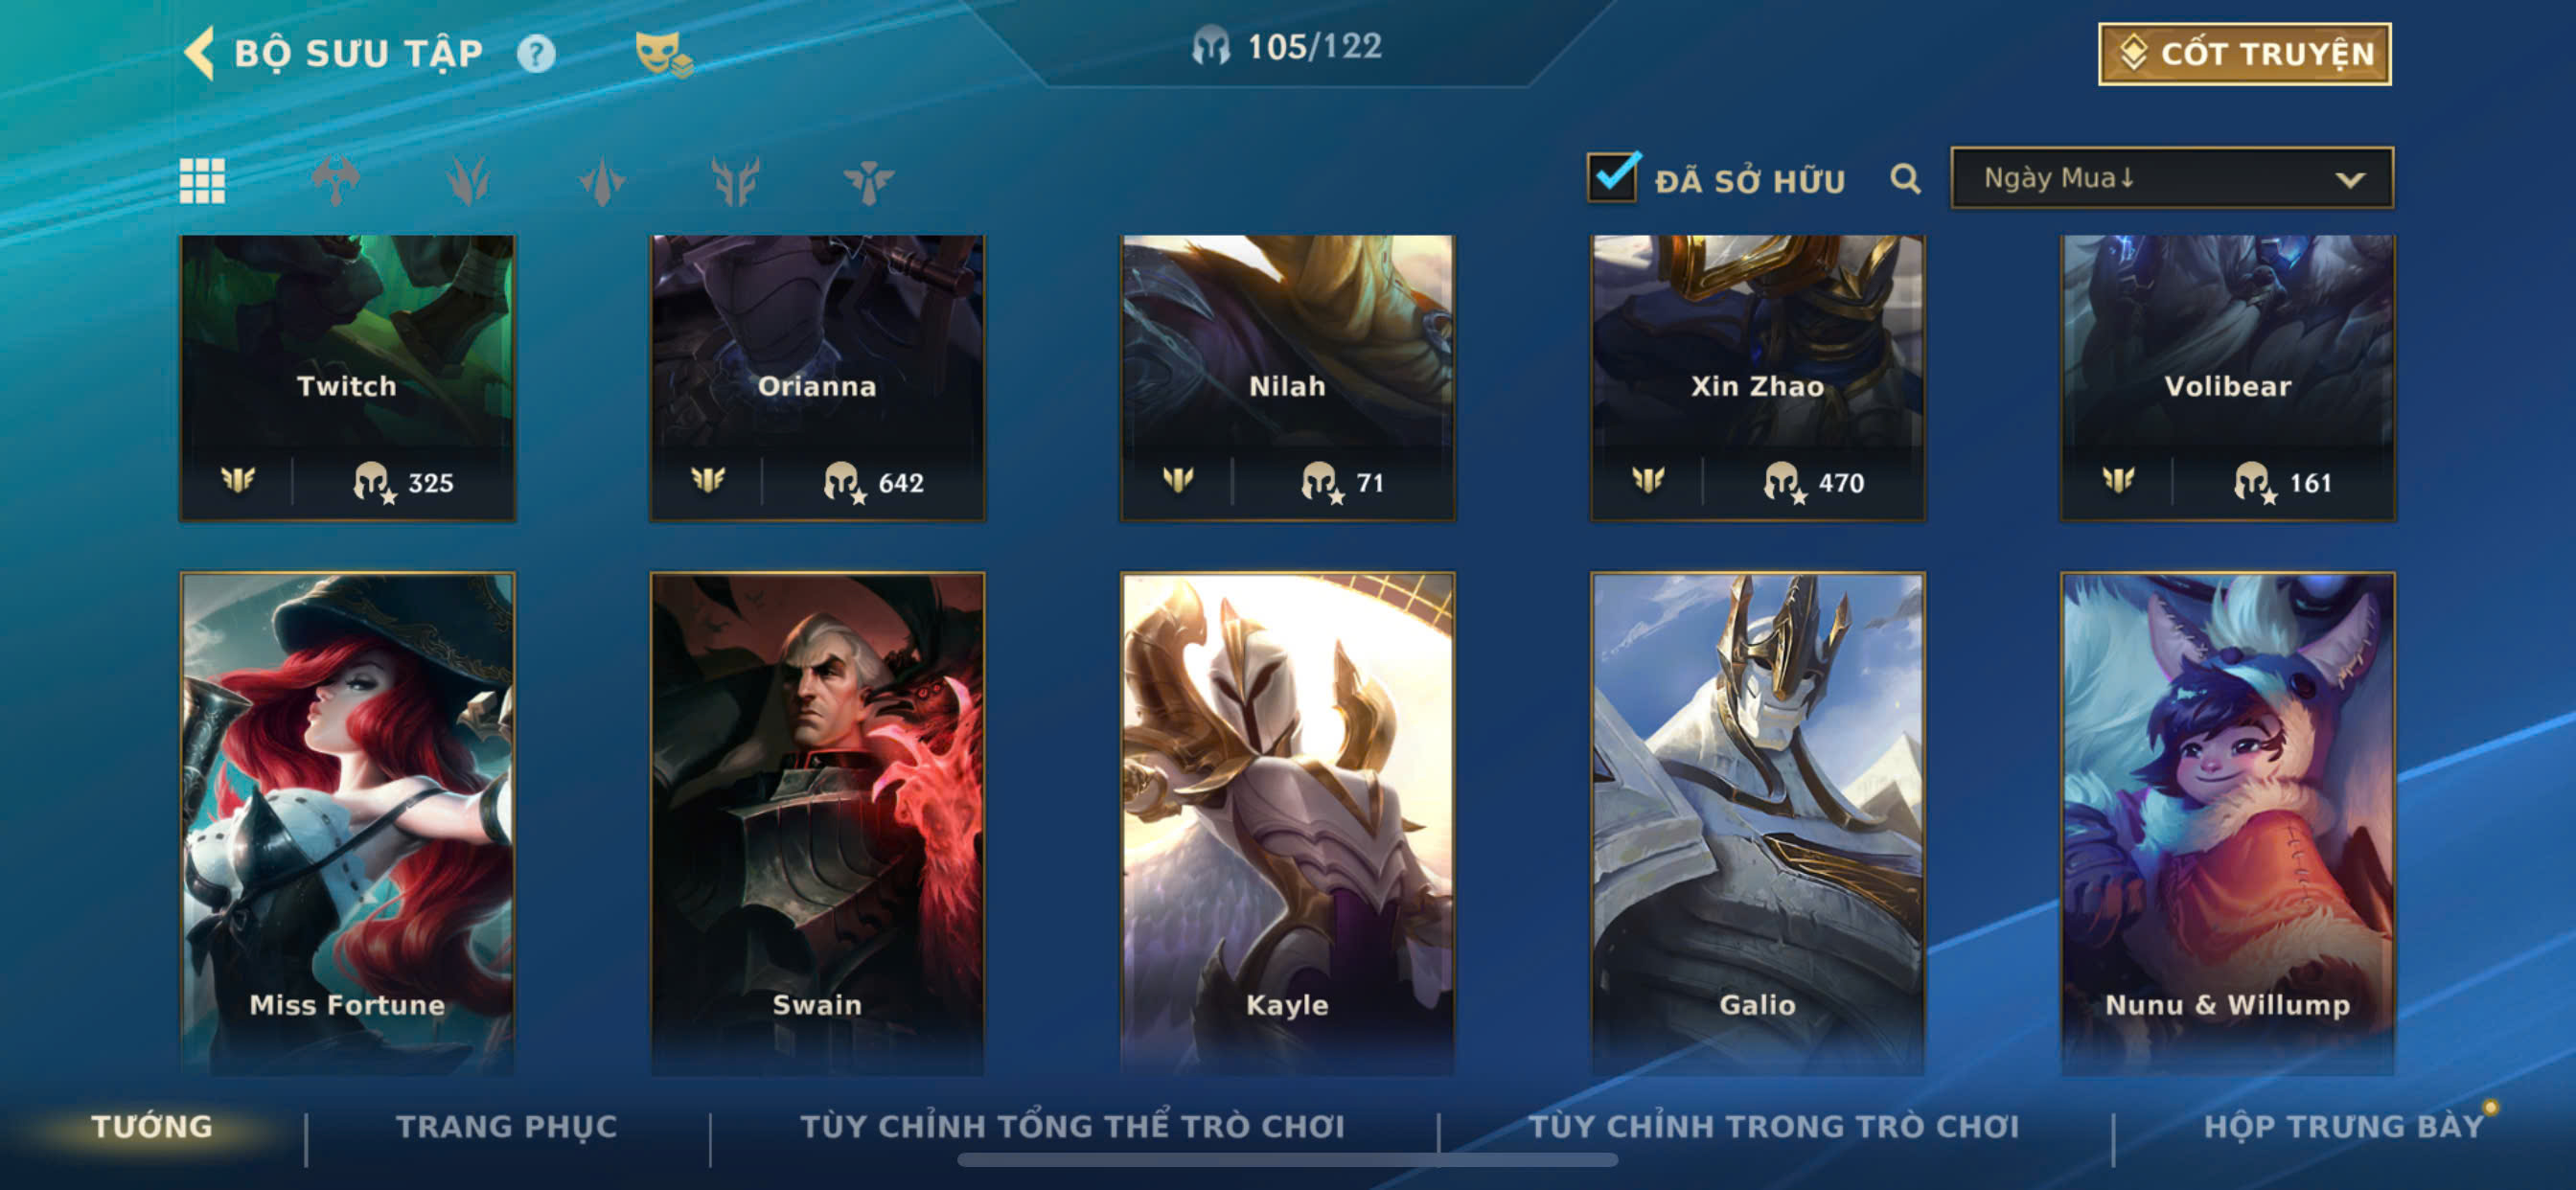Go back using the Bộ Sưu Tập arrow
This screenshot has height=1190, width=2576.
[x=199, y=52]
